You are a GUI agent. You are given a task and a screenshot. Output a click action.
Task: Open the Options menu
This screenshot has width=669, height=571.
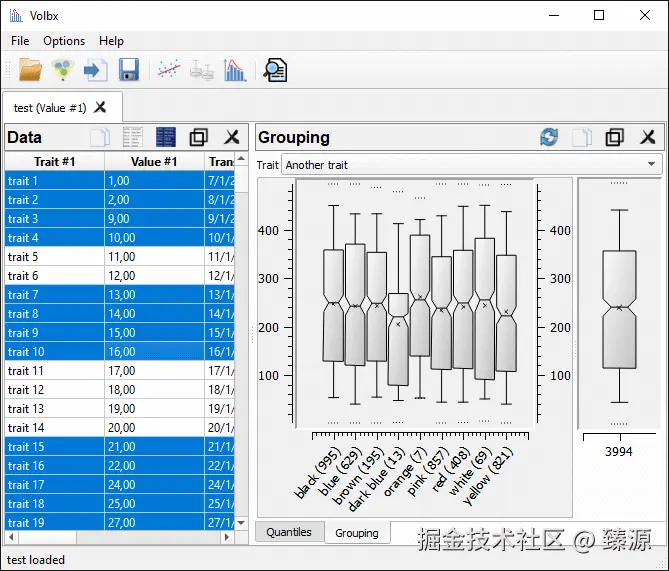click(x=64, y=41)
